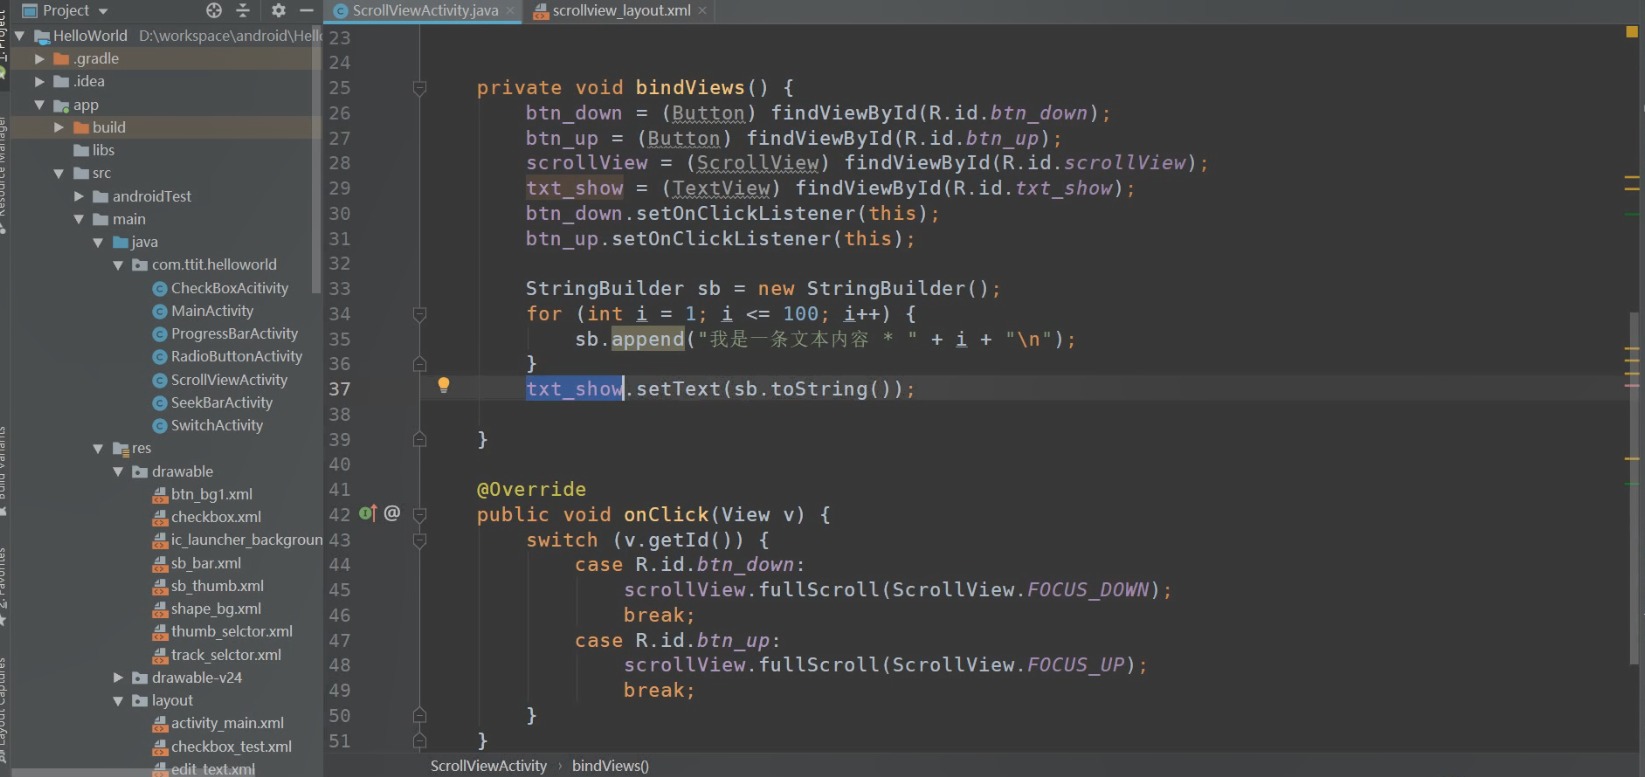The height and width of the screenshot is (777, 1645).
Task: Open SeekBarActivity class file
Action: click(221, 403)
